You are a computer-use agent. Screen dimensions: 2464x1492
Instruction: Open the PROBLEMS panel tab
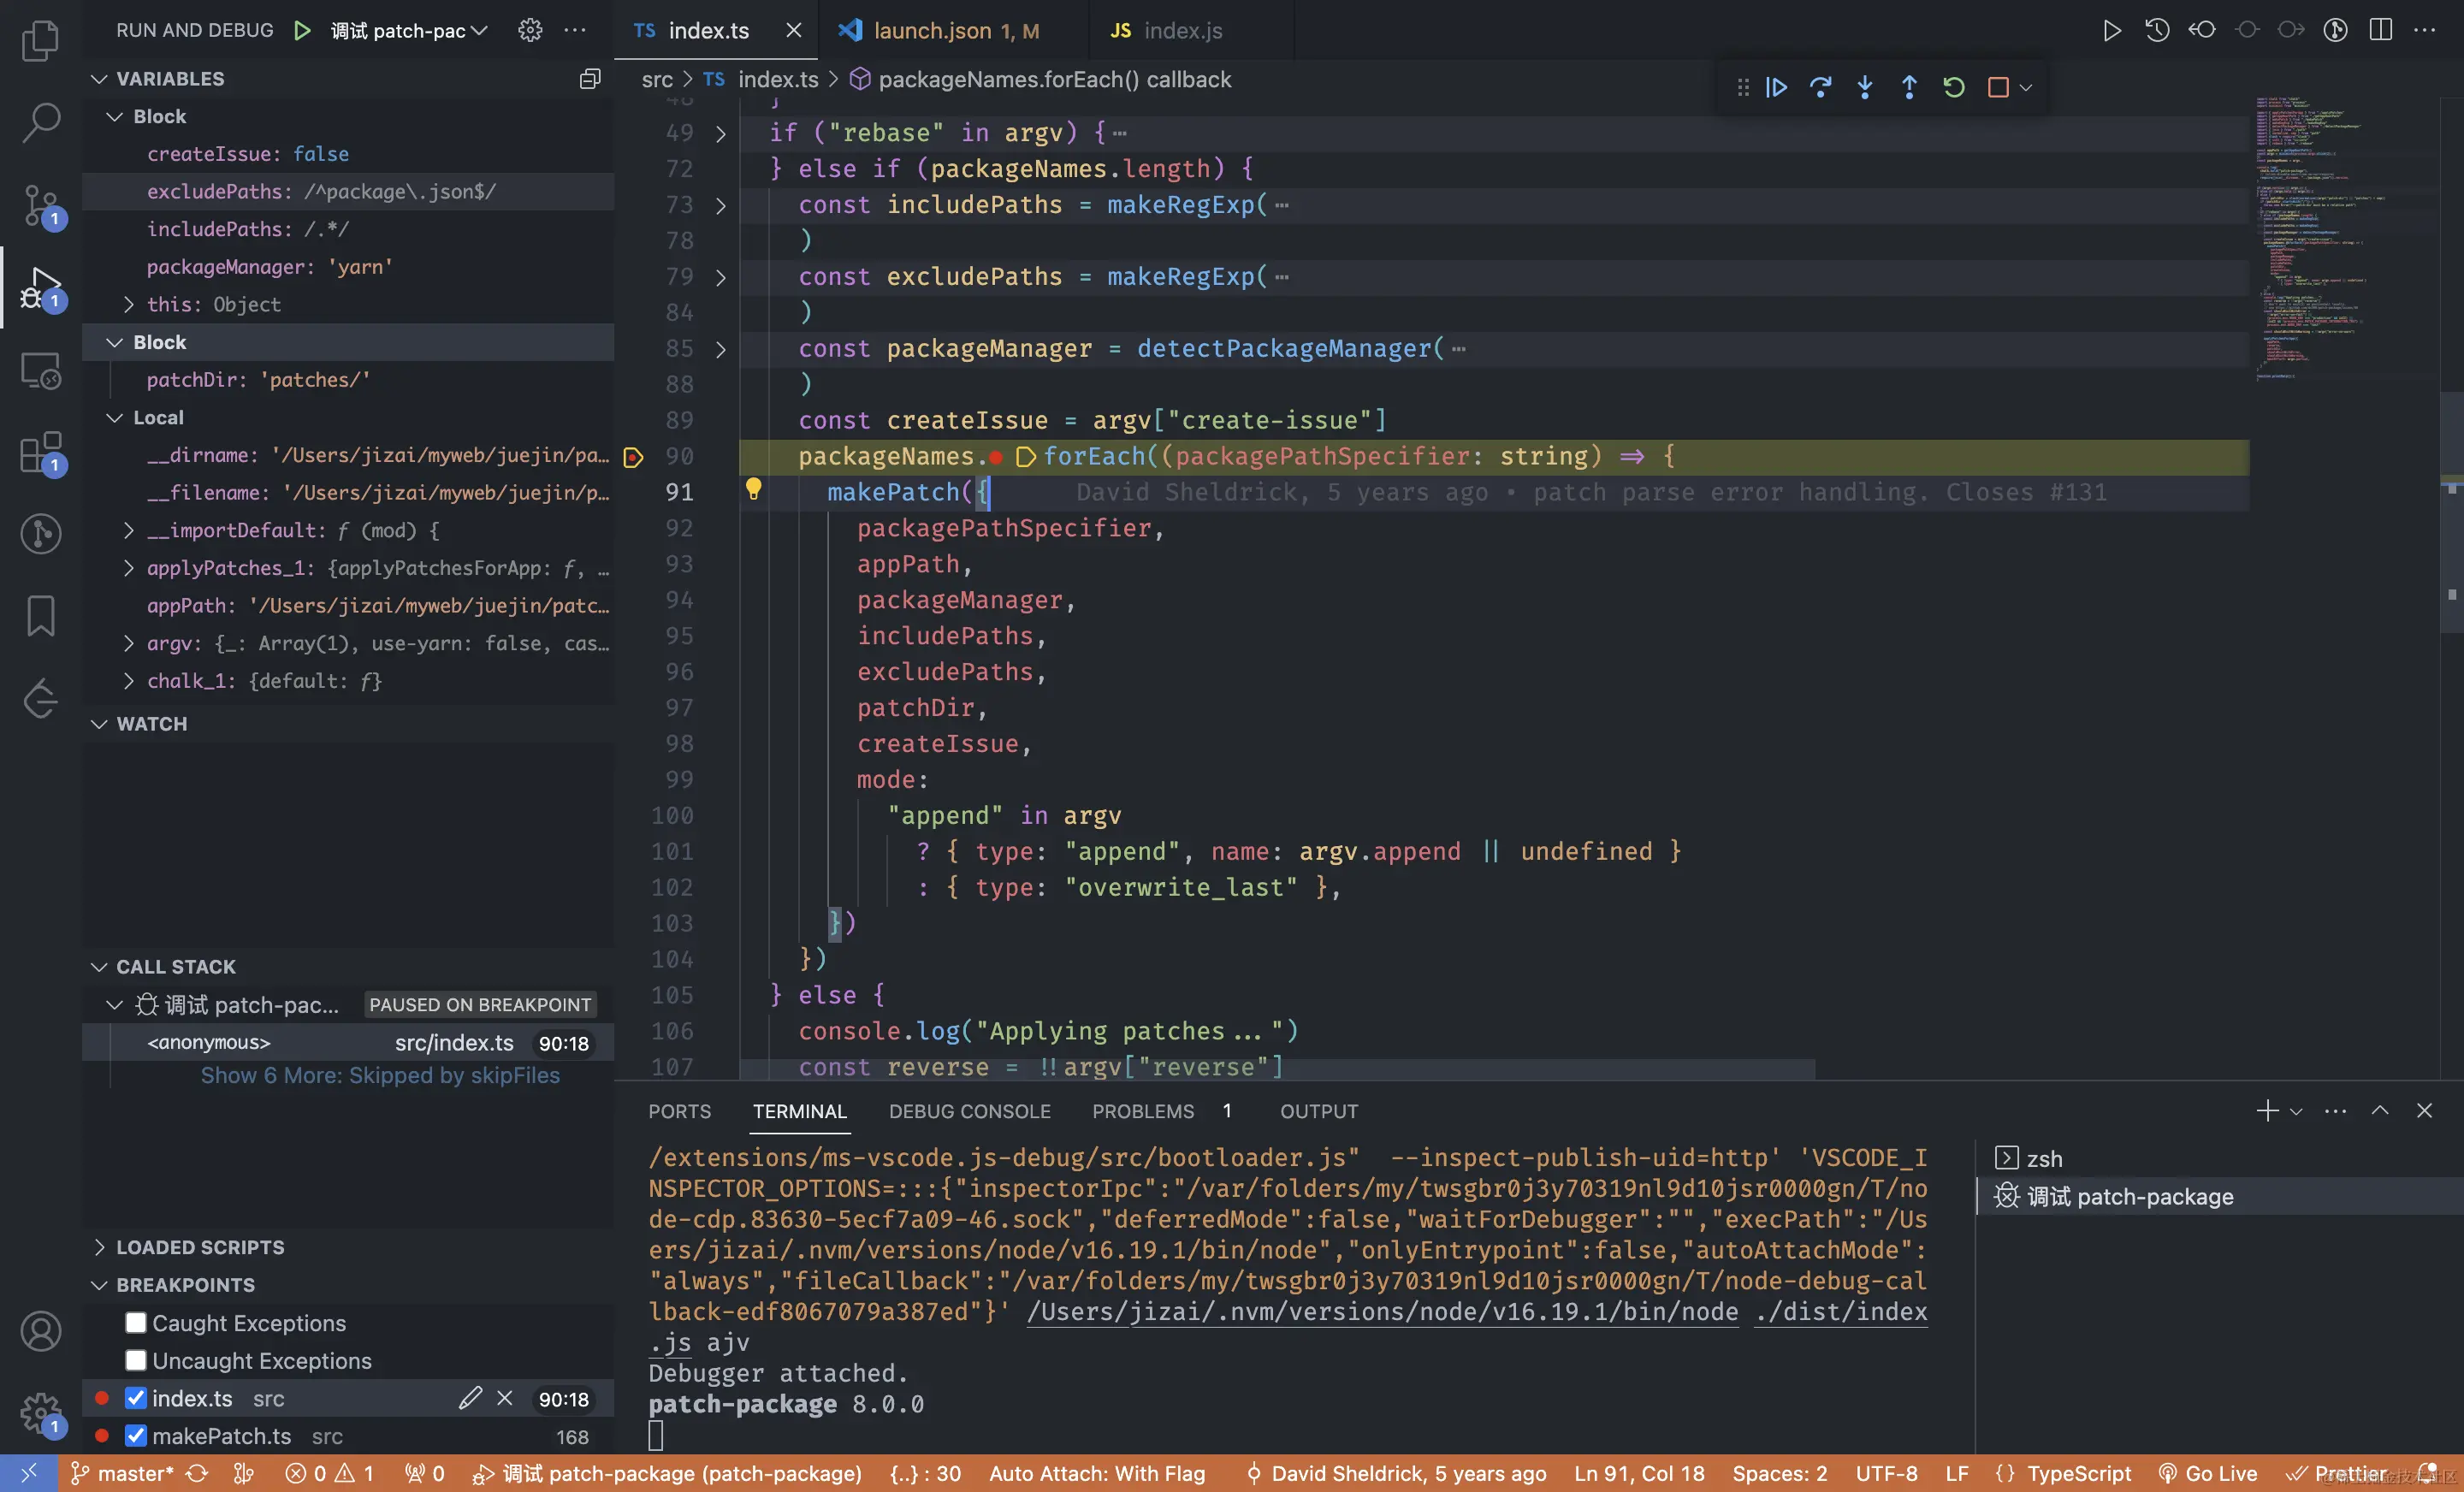point(1143,1111)
